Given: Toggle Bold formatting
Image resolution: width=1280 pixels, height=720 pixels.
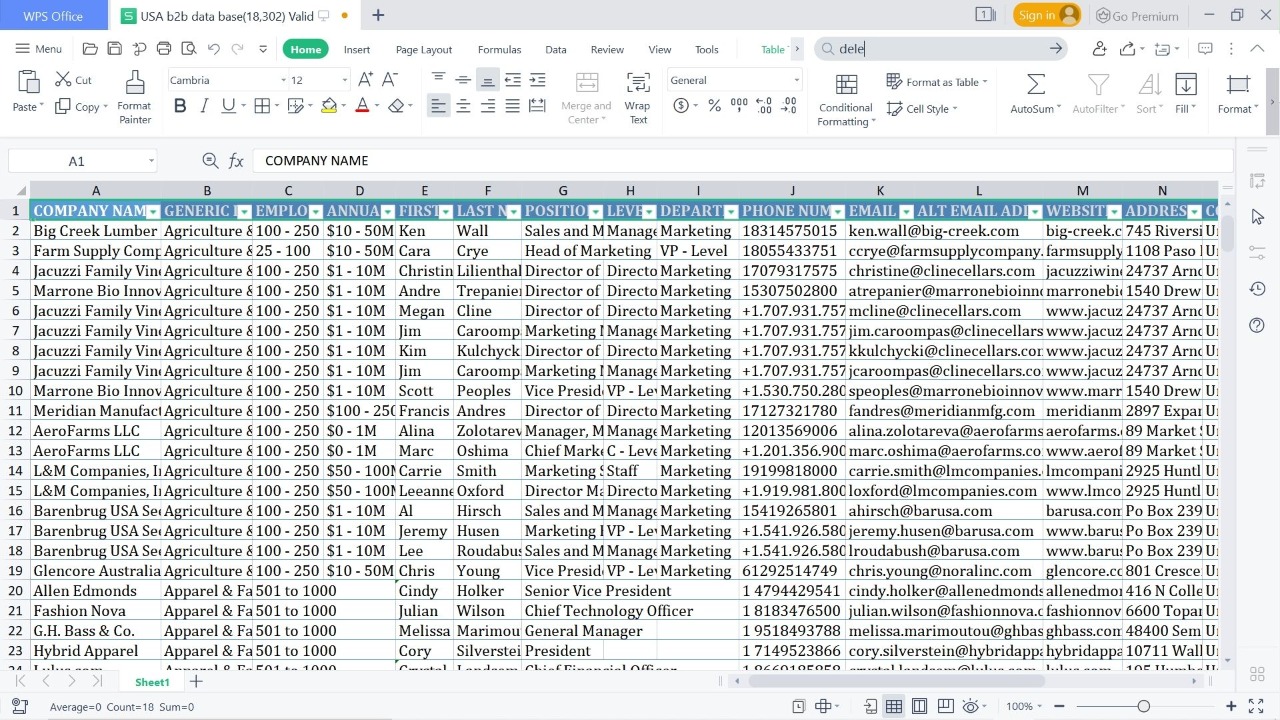Looking at the screenshot, I should click(180, 106).
